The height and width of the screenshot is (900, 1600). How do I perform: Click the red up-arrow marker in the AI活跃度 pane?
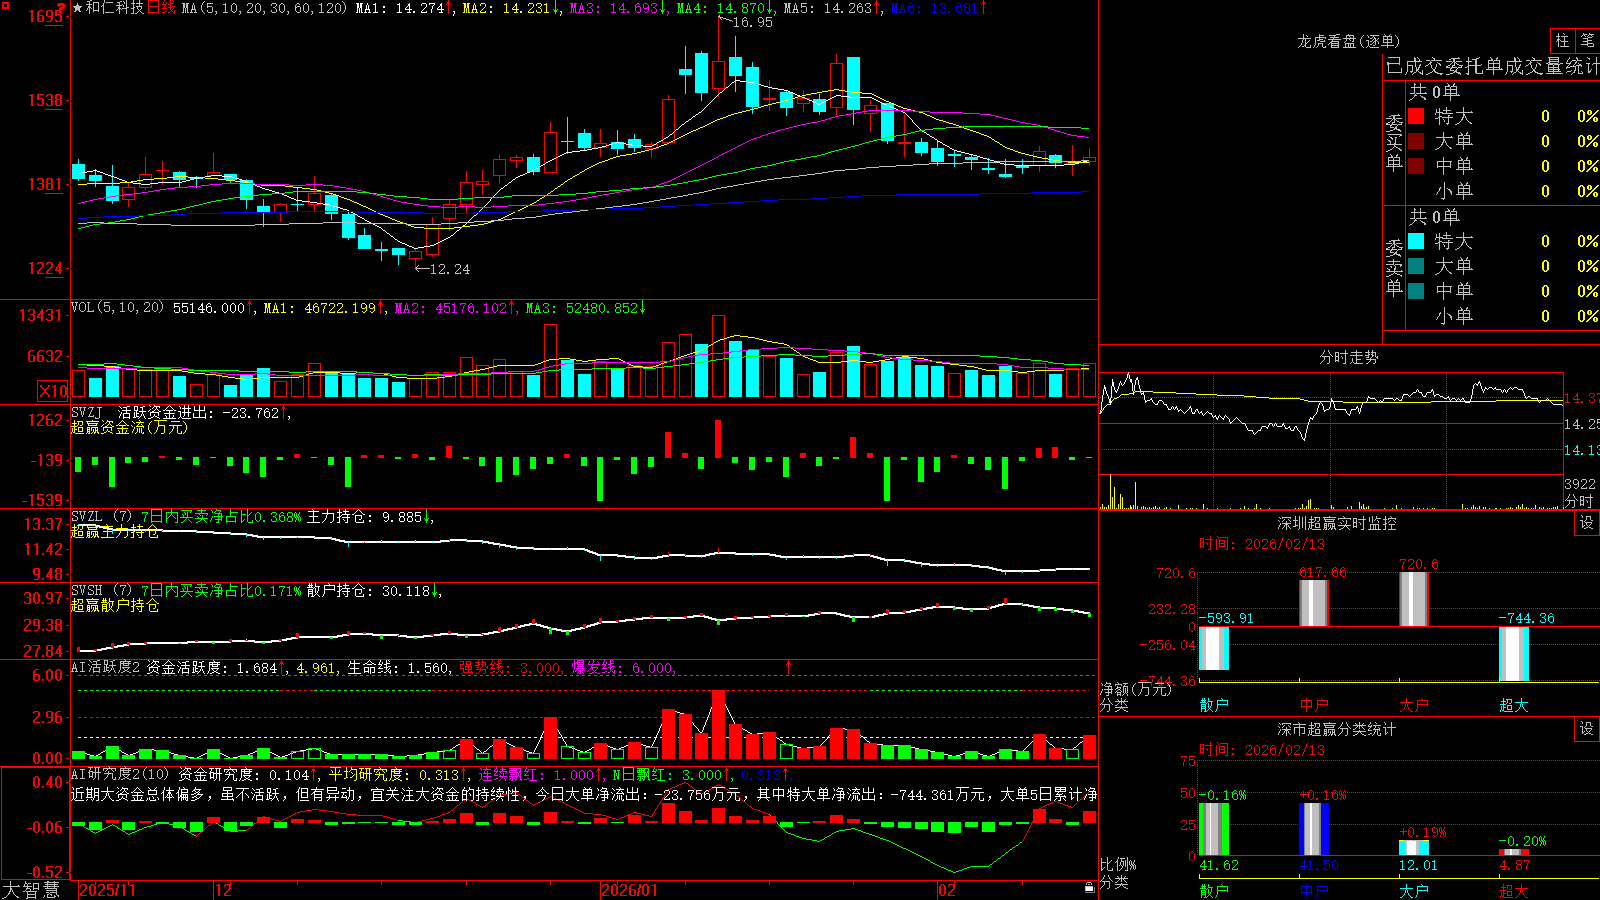(789, 666)
